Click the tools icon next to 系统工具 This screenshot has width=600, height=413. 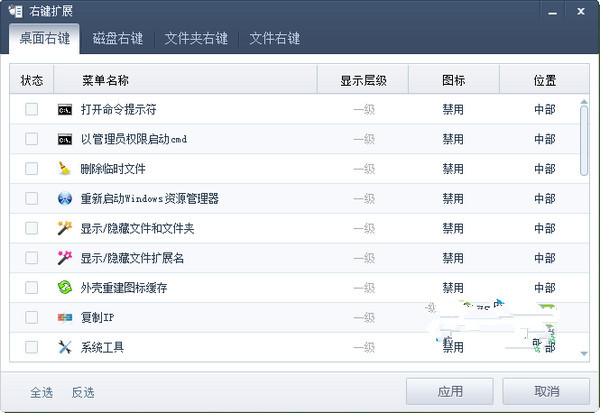pos(65,347)
